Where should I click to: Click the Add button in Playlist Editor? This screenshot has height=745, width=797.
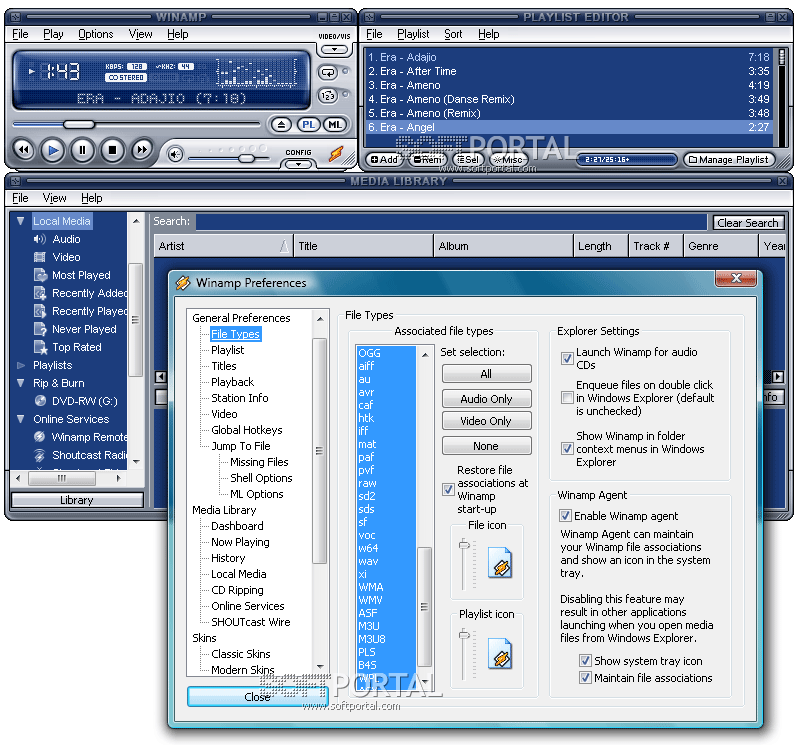[x=384, y=160]
